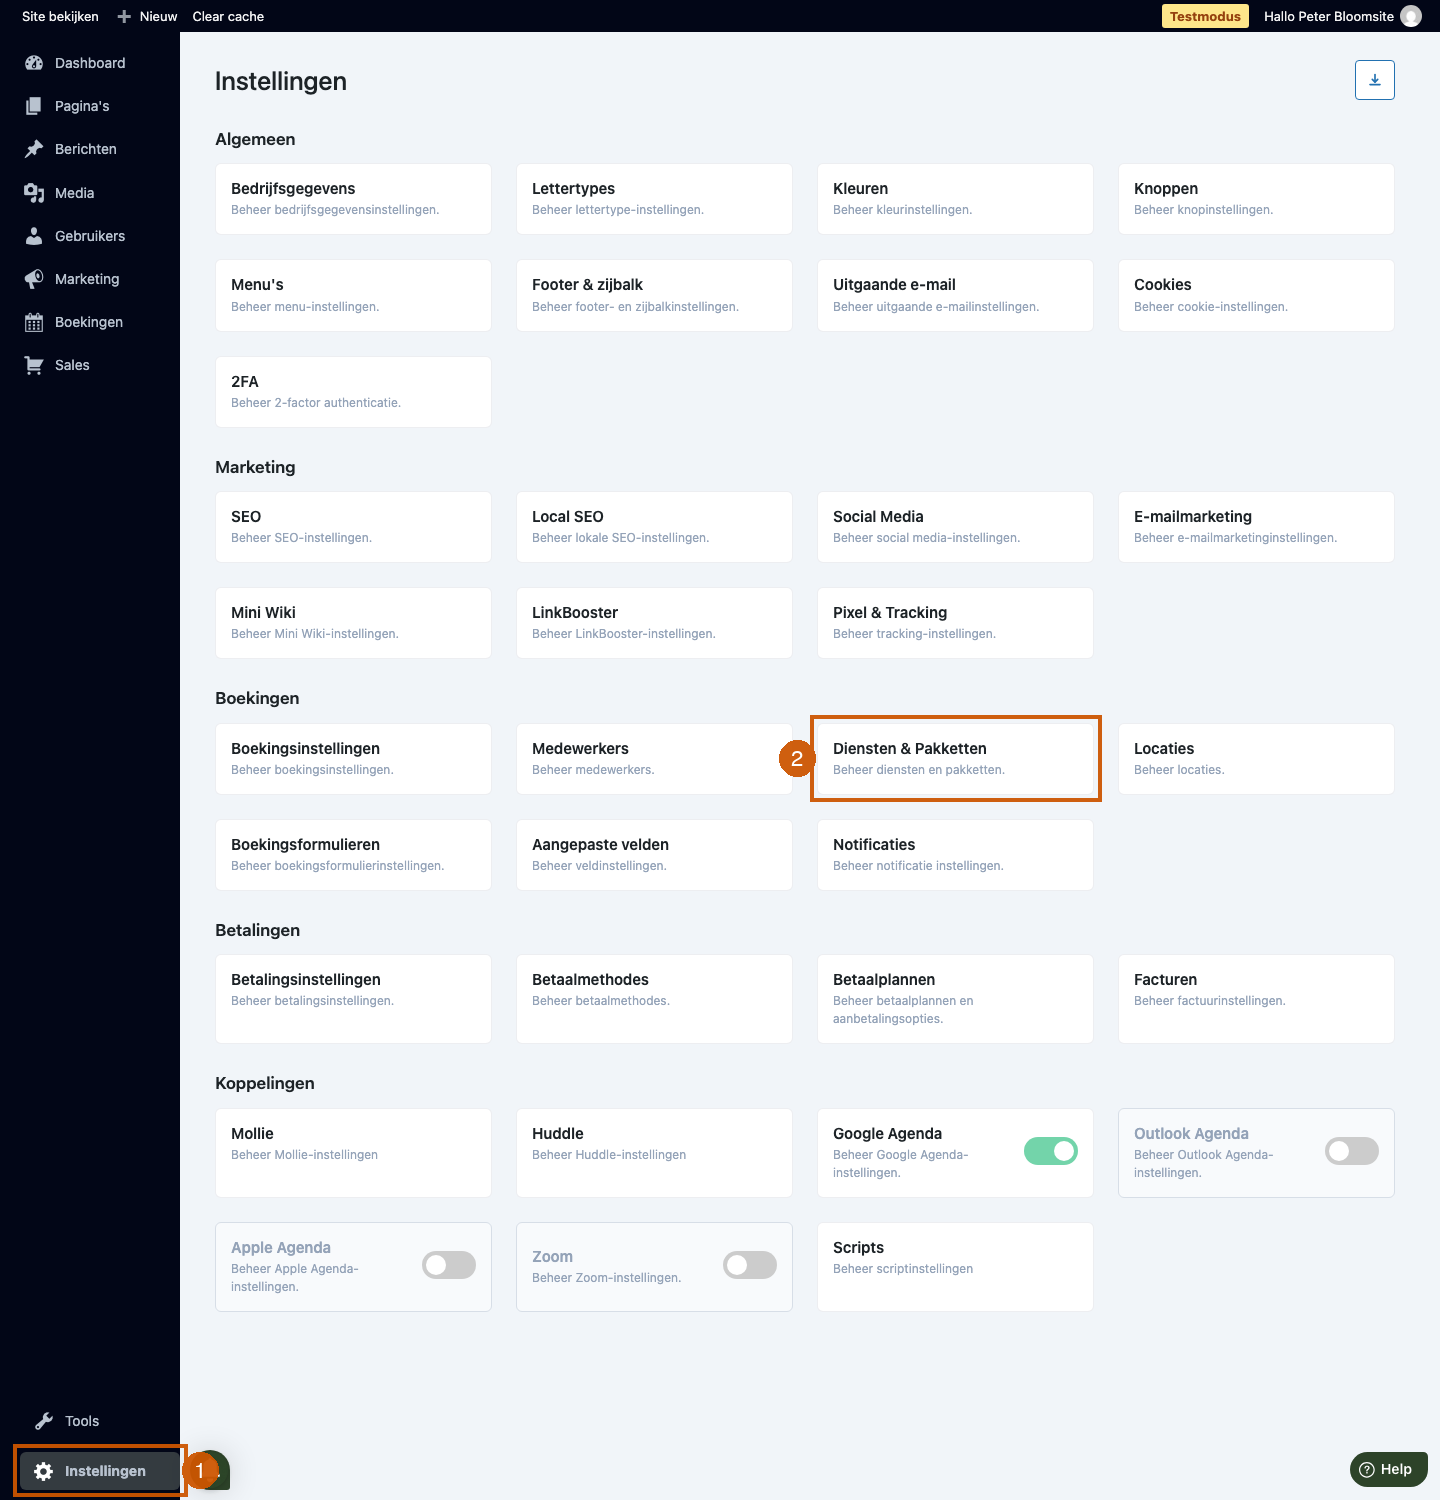This screenshot has width=1440, height=1500.
Task: Open the Medewerkers settings card
Action: (654, 759)
